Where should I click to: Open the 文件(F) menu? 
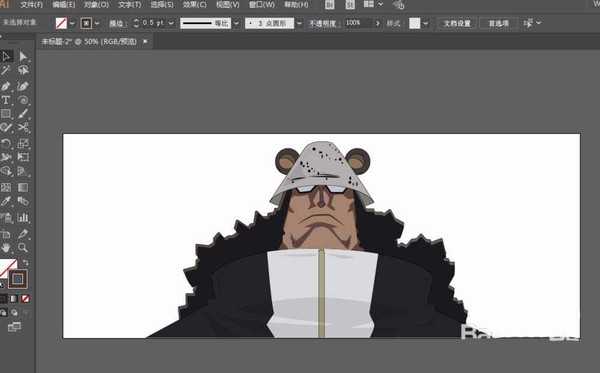[x=31, y=5]
